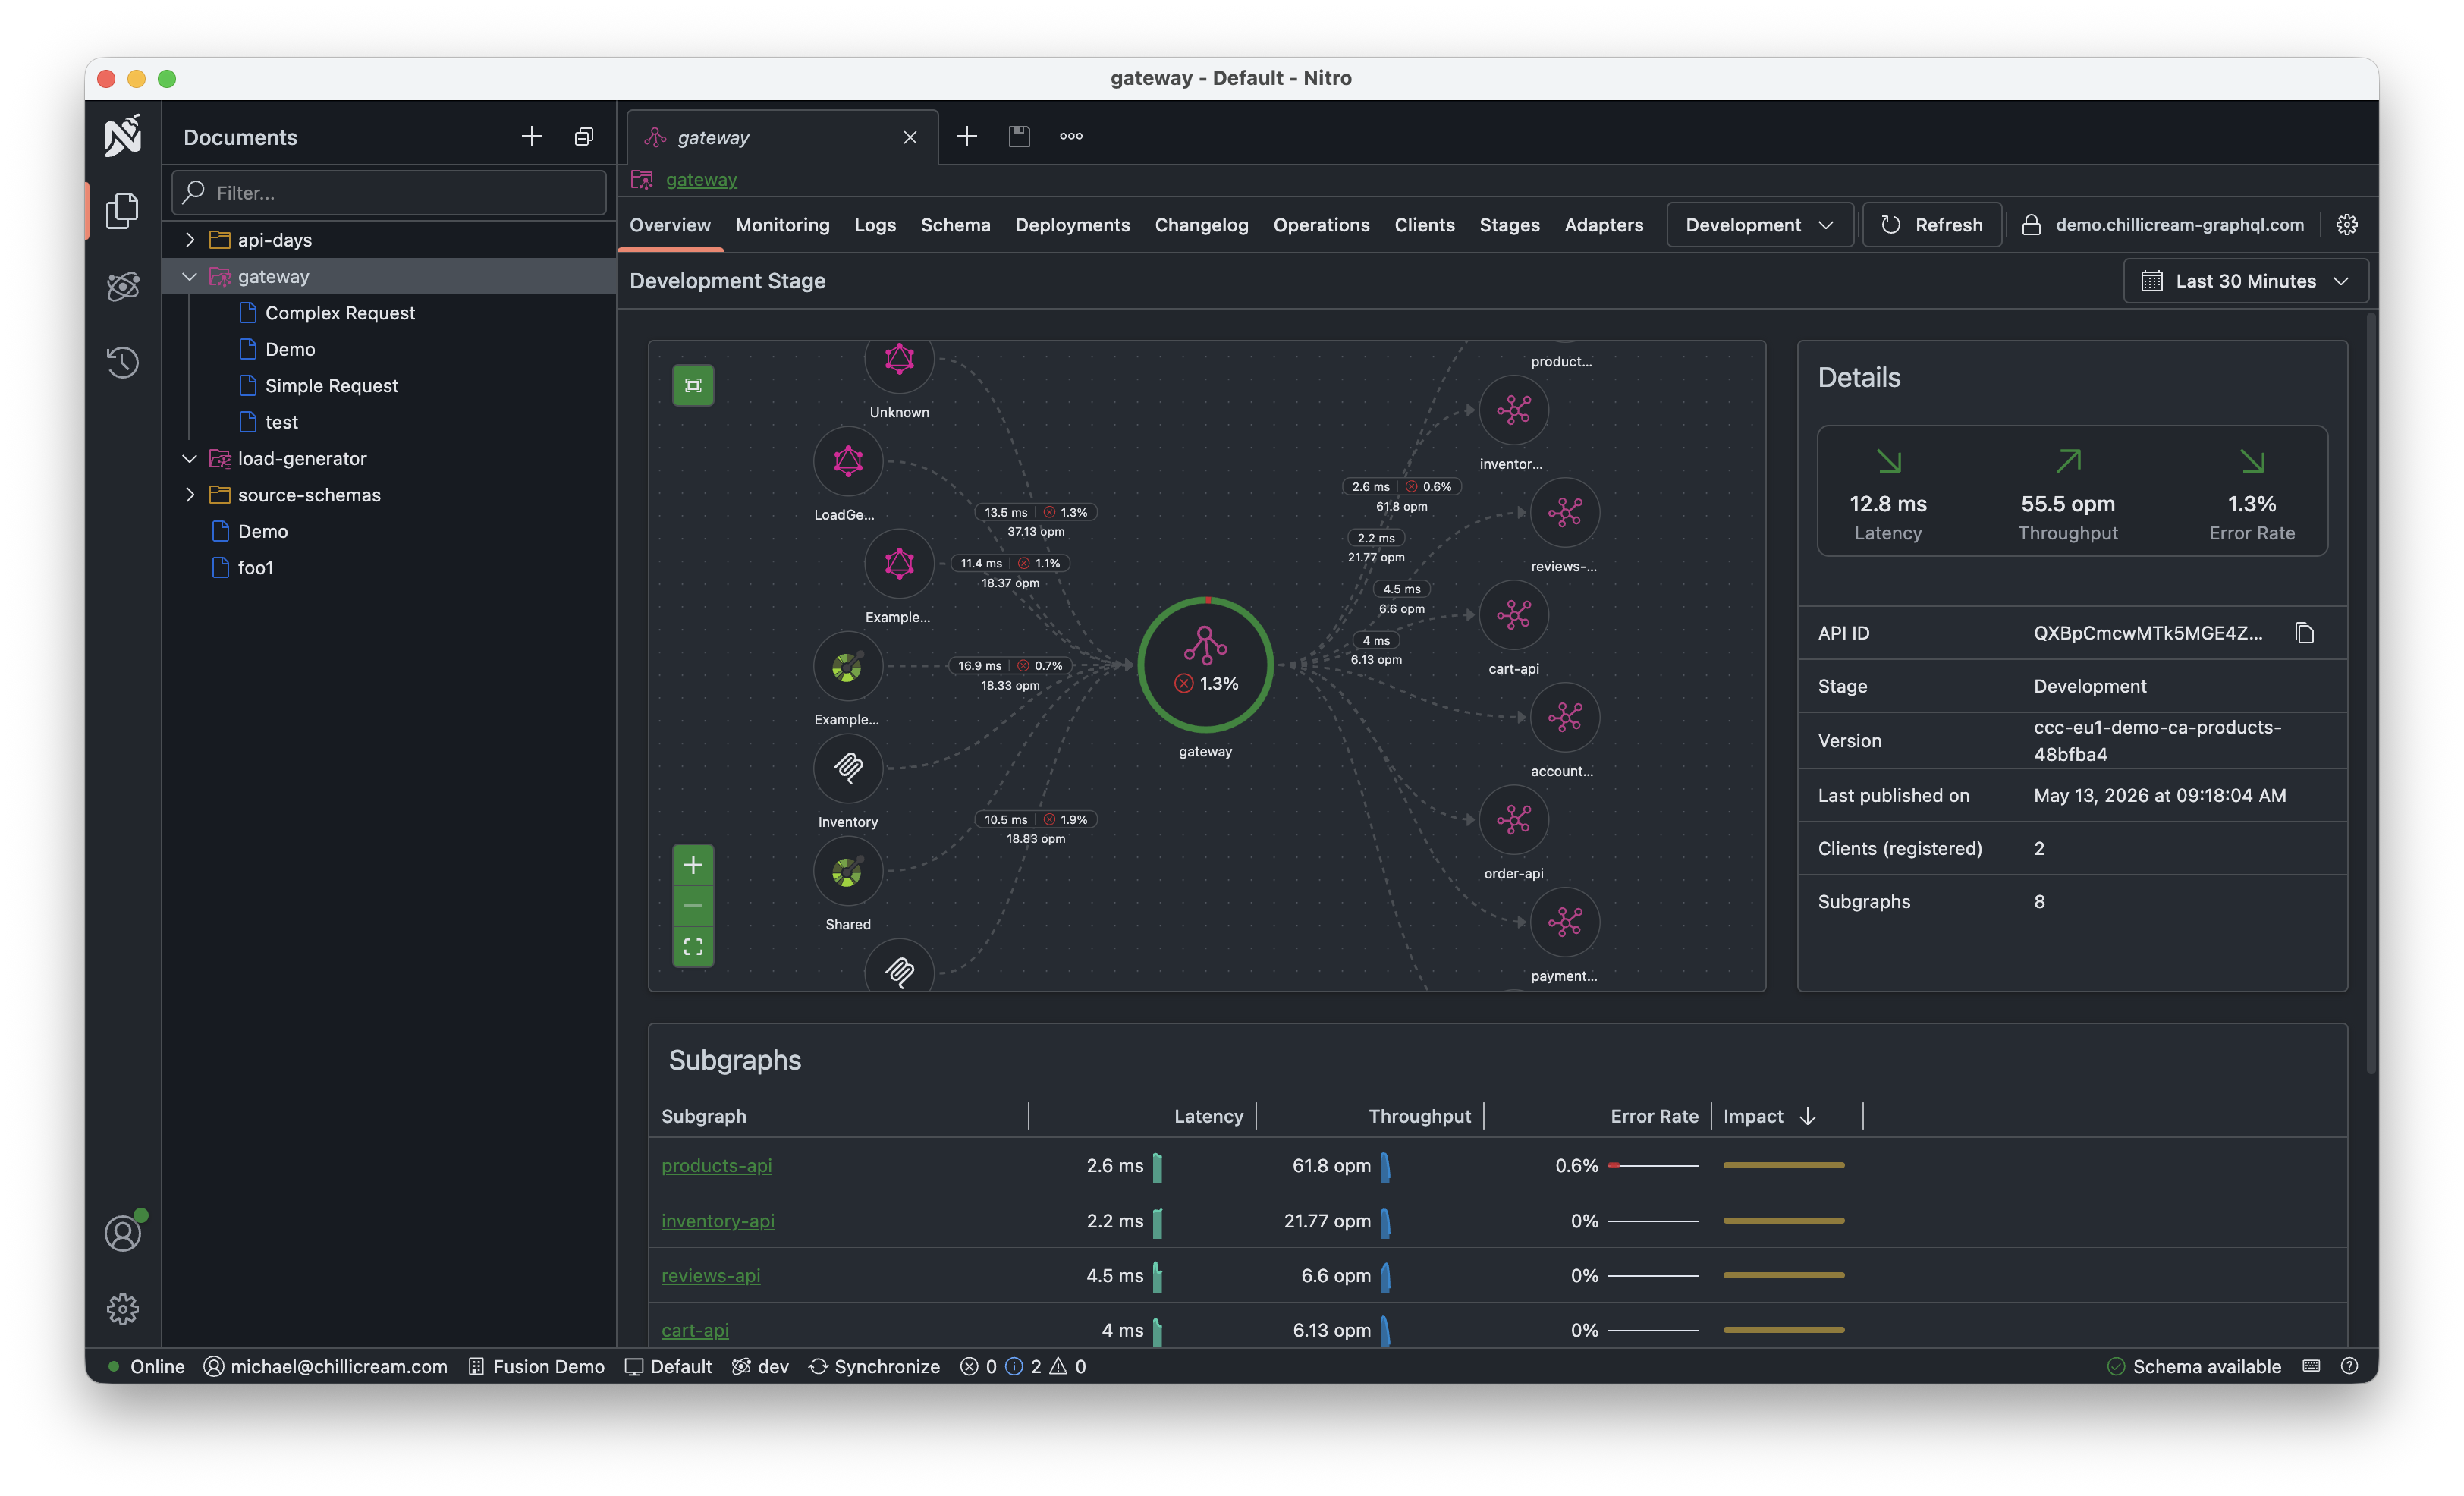Viewport: 2464px width, 1496px height.
Task: Select the Unknown client node
Action: (x=899, y=360)
